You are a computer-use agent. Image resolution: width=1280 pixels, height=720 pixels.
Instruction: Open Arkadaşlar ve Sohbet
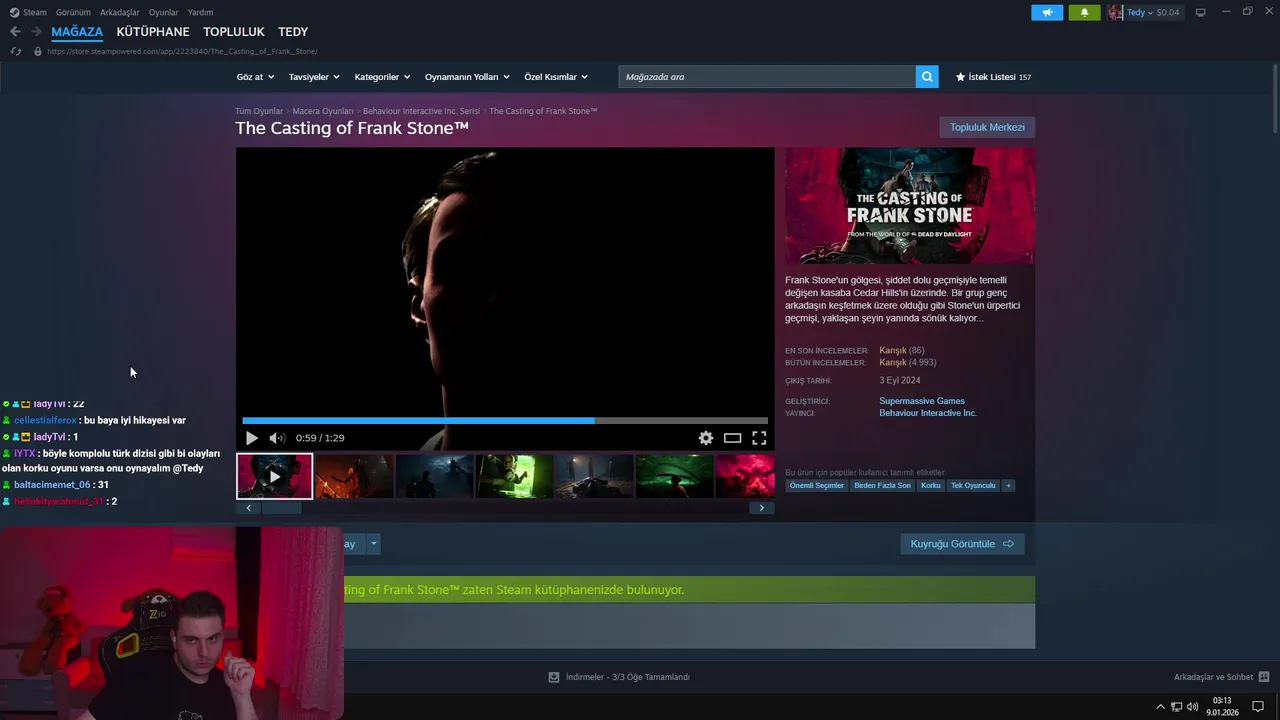(x=1213, y=677)
